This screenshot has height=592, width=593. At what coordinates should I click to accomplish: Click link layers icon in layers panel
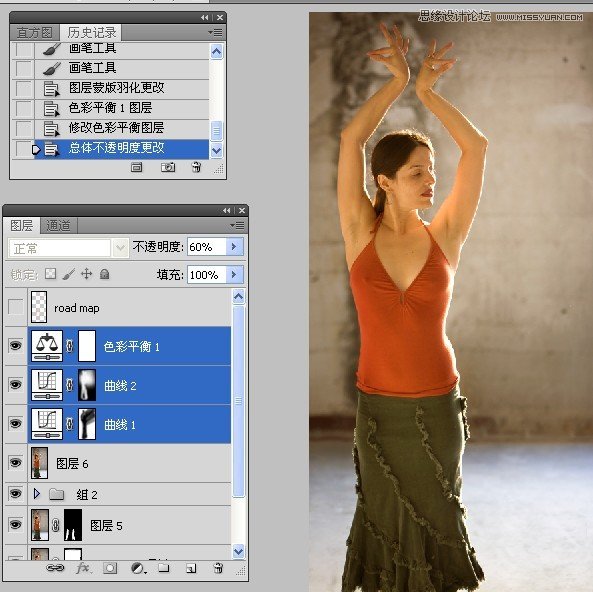point(55,568)
